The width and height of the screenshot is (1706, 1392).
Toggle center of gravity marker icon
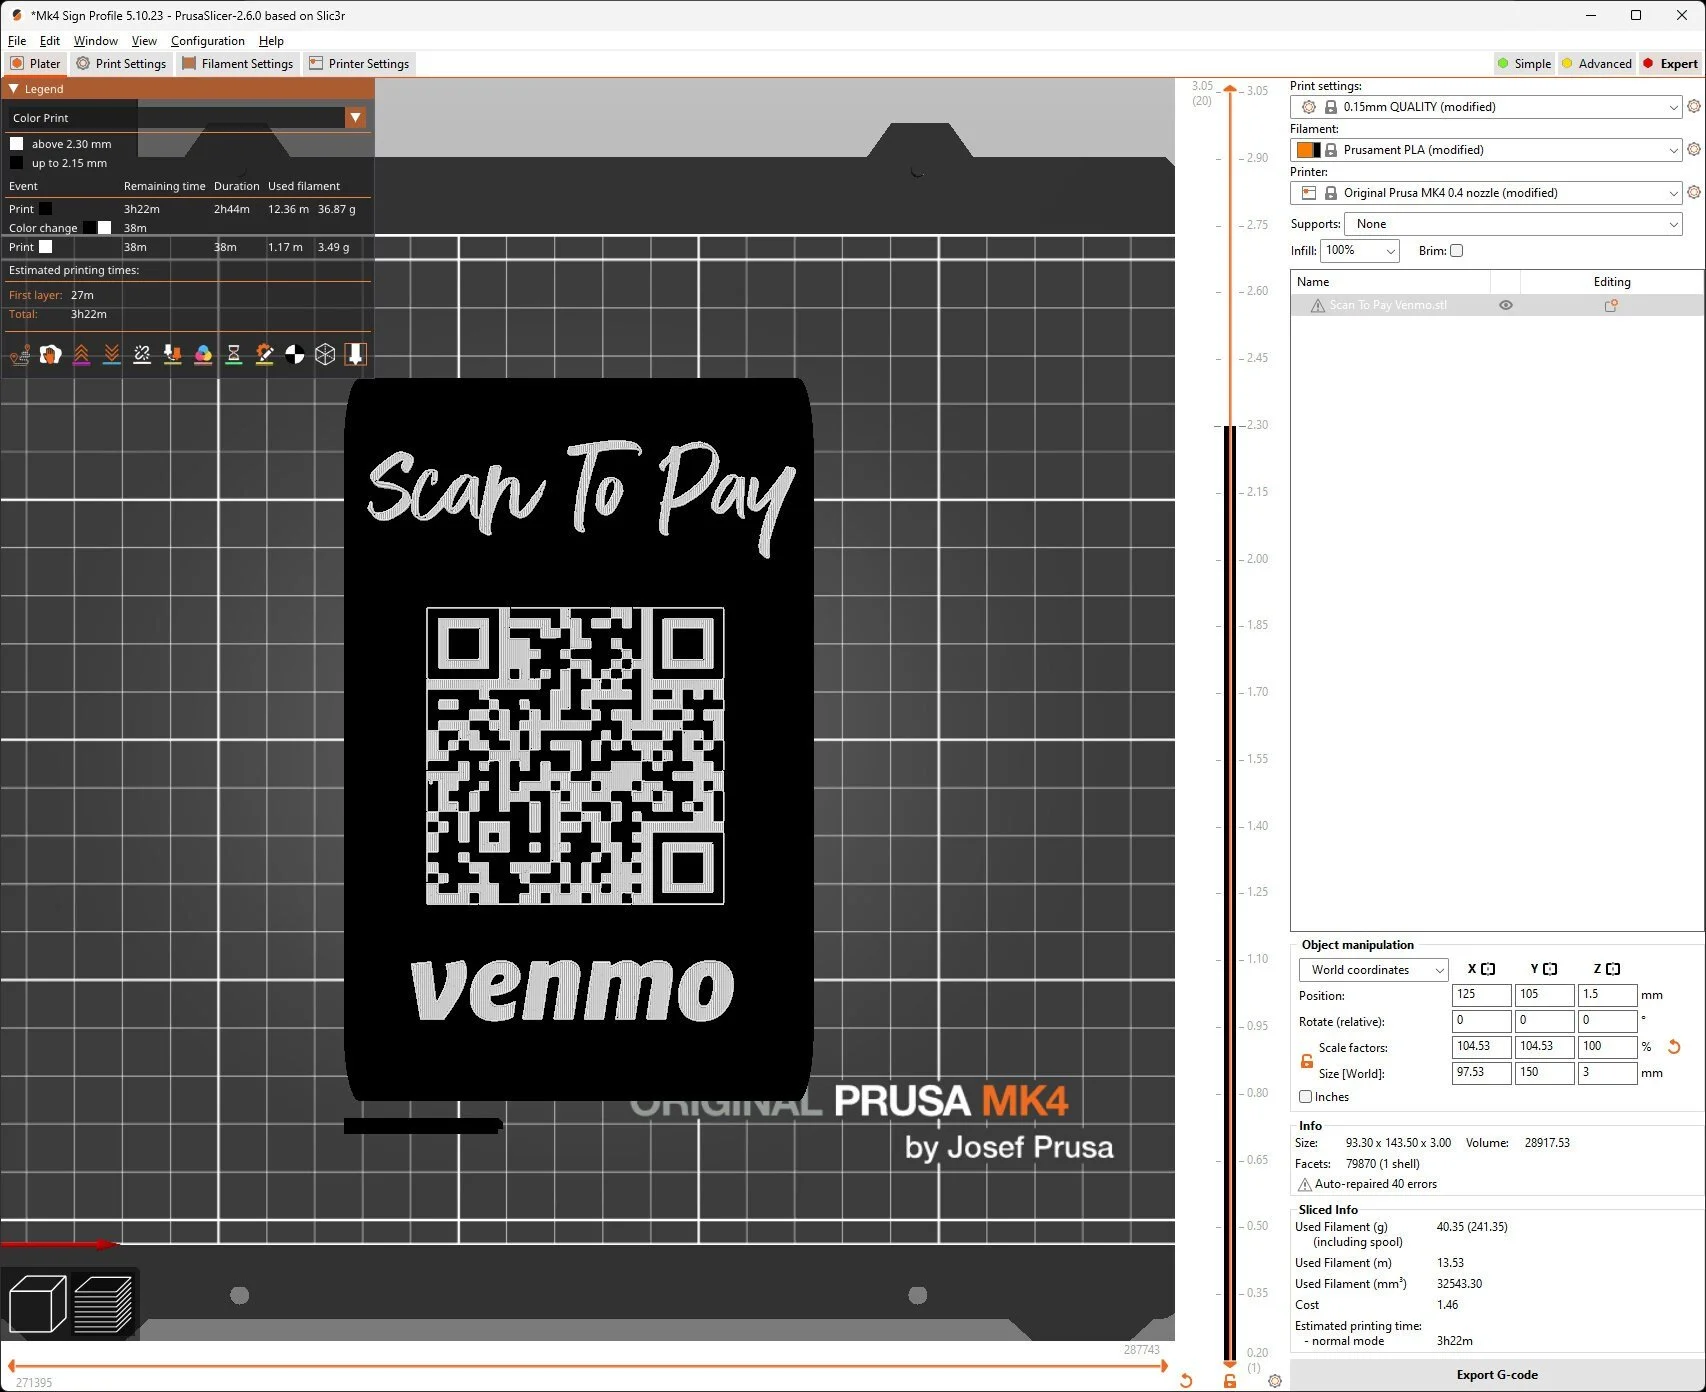click(295, 354)
